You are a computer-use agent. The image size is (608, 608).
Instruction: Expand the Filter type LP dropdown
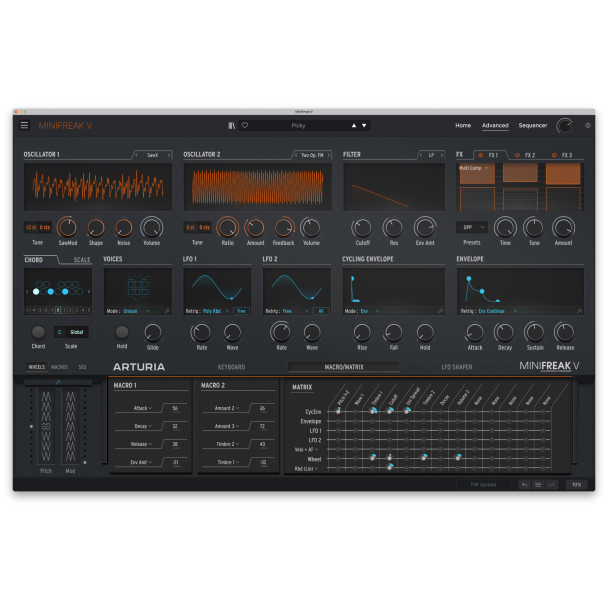coord(432,155)
